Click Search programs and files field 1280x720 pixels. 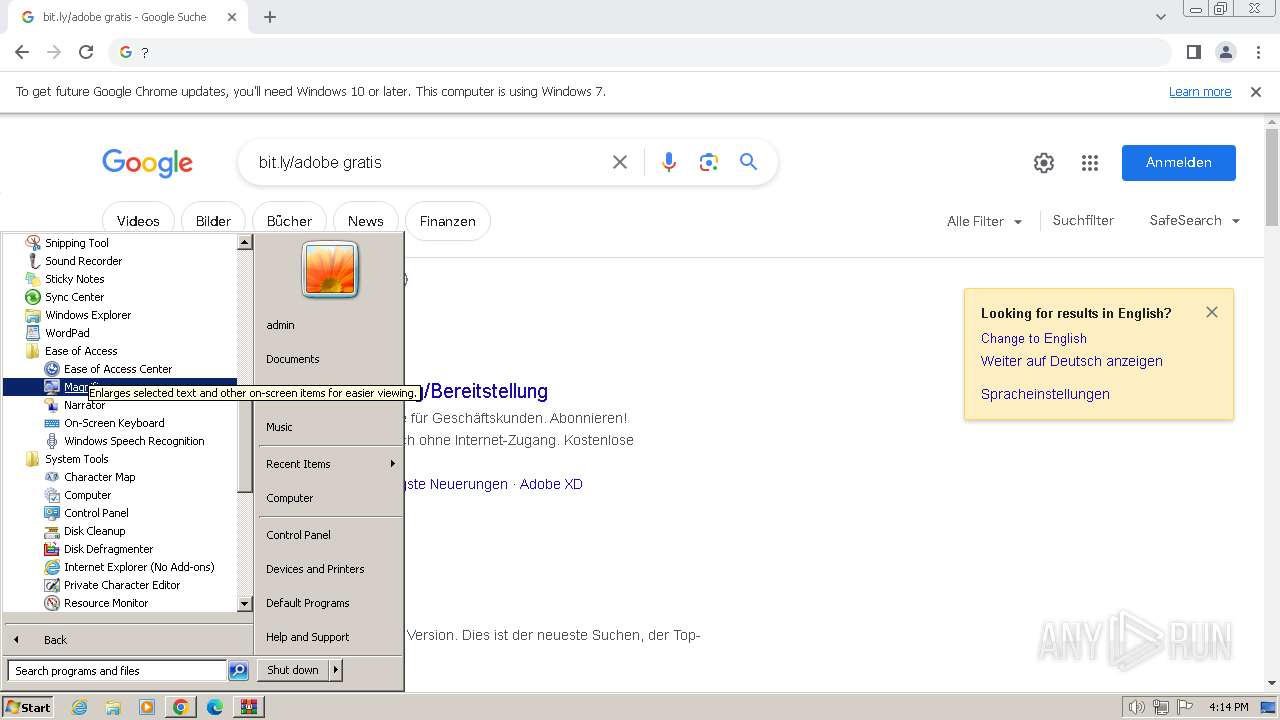point(117,671)
